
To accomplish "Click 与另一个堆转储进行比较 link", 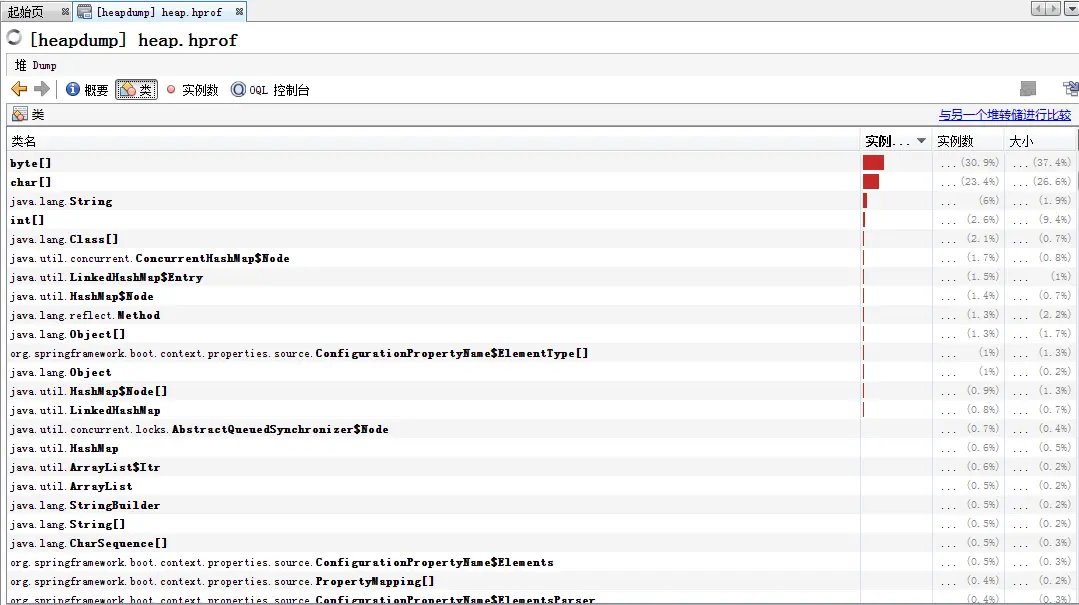I will click(x=1005, y=114).
